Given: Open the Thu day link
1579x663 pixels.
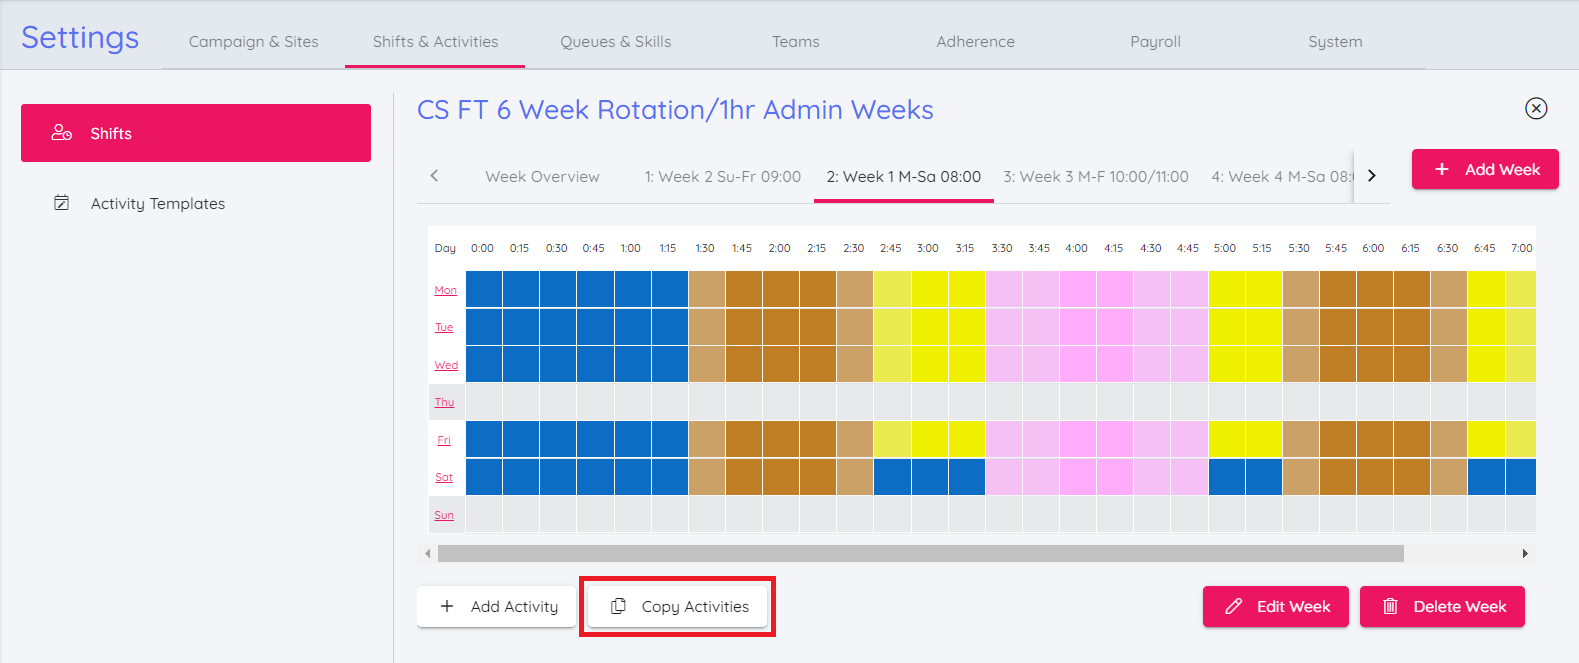Looking at the screenshot, I should [x=444, y=402].
